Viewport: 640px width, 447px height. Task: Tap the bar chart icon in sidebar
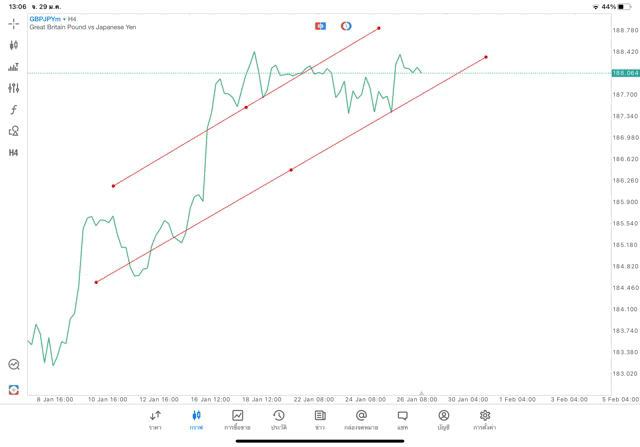coord(14,67)
